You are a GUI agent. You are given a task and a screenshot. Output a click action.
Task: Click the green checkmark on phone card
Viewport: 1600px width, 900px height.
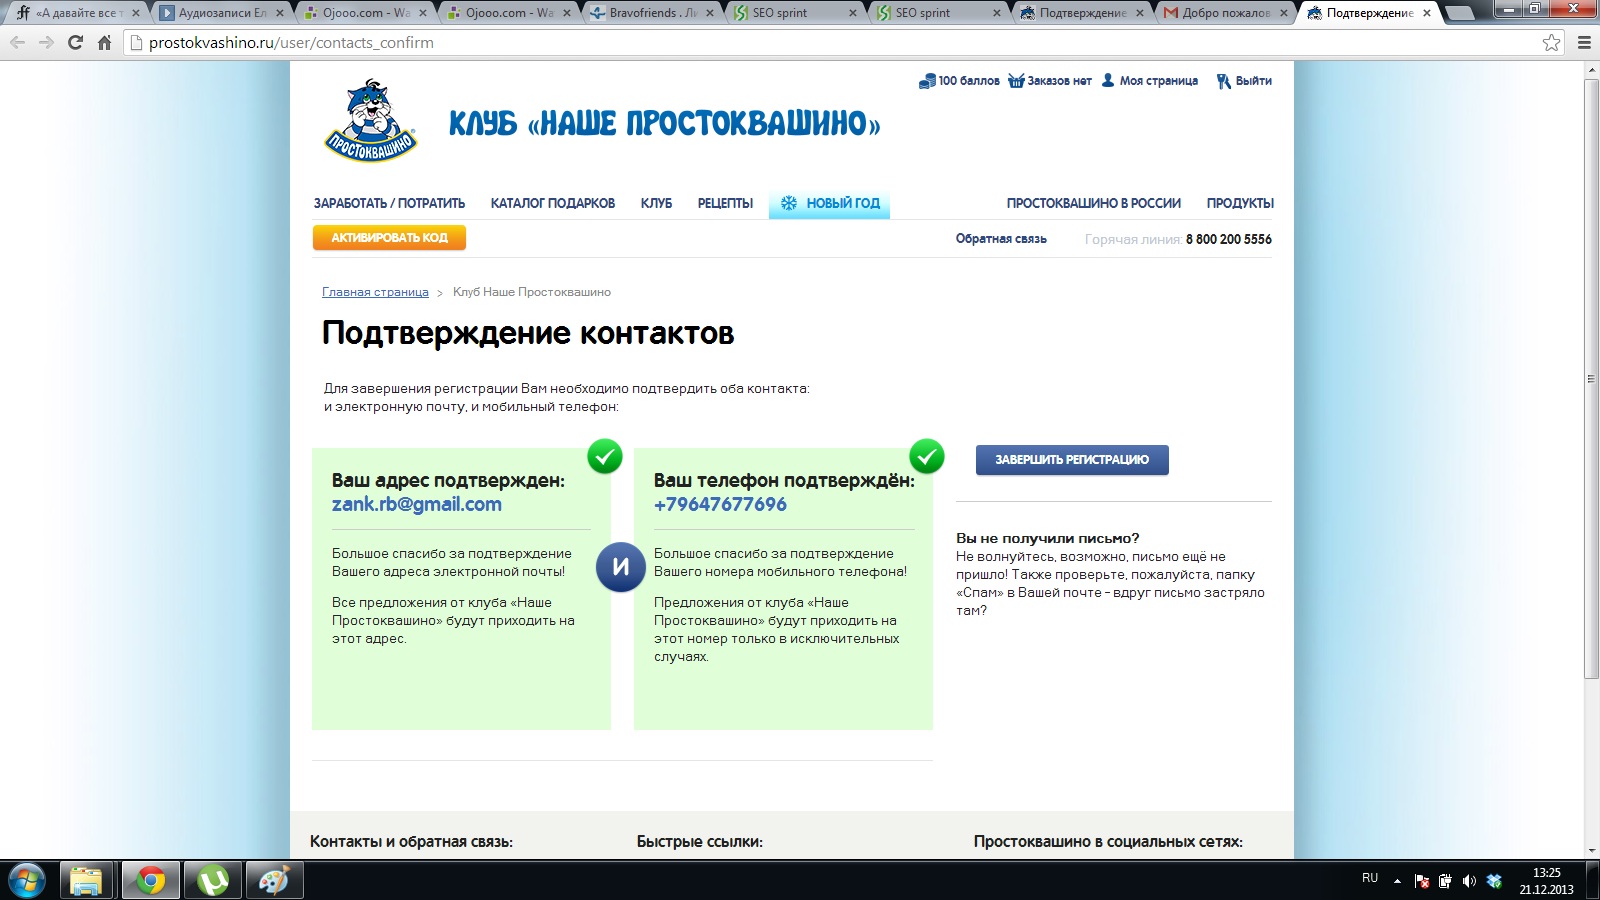coord(926,456)
